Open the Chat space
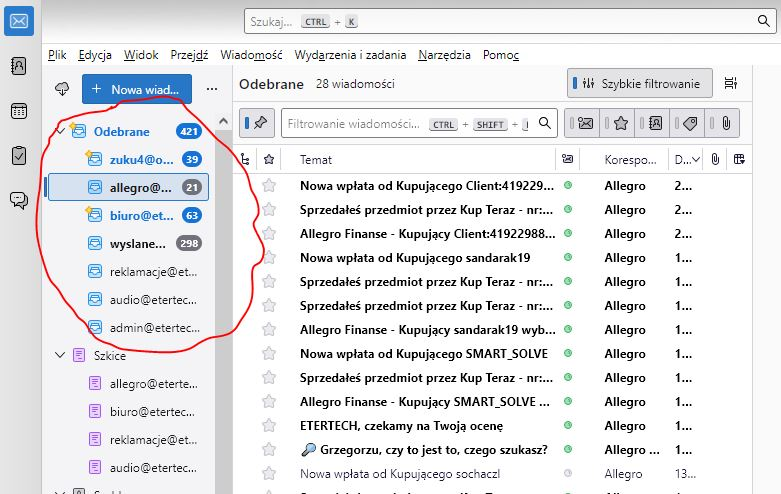Viewport: 781px width, 494px height. click(19, 200)
